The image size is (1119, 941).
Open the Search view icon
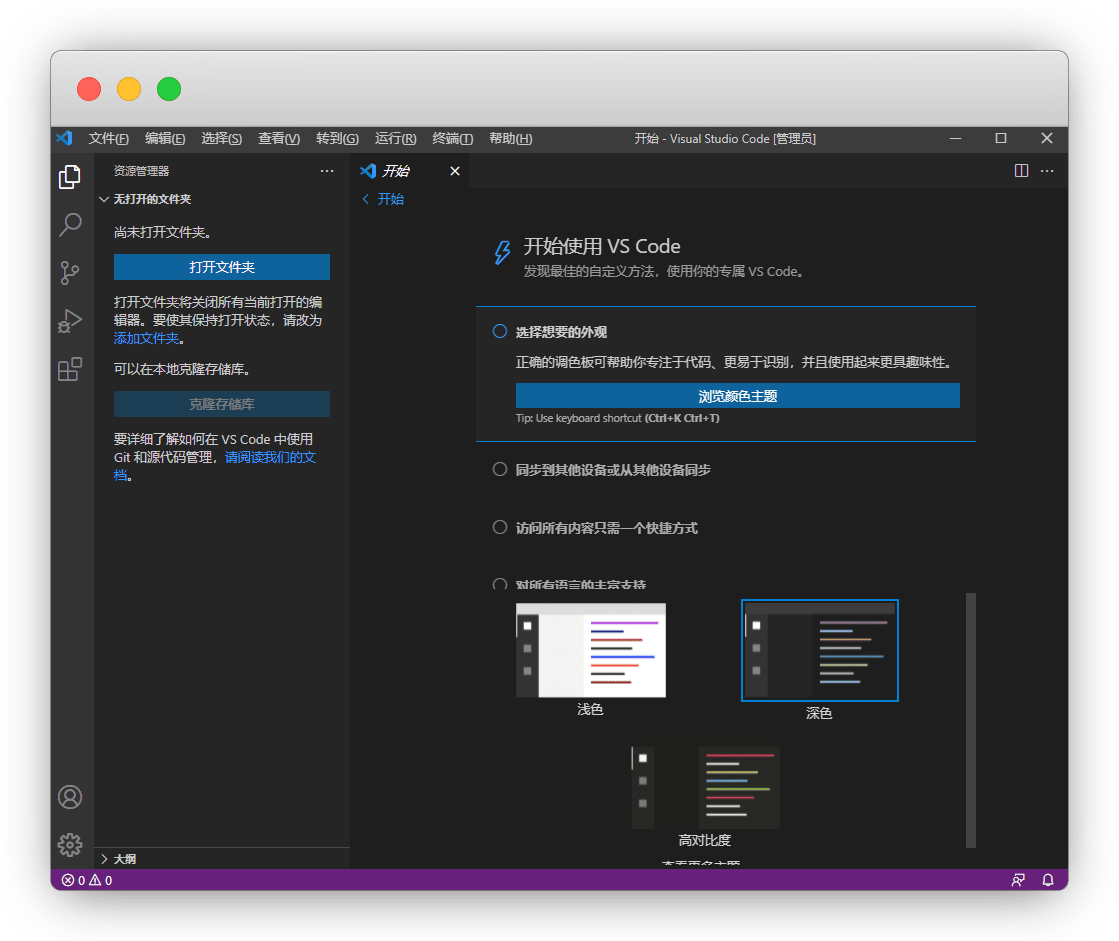click(70, 225)
